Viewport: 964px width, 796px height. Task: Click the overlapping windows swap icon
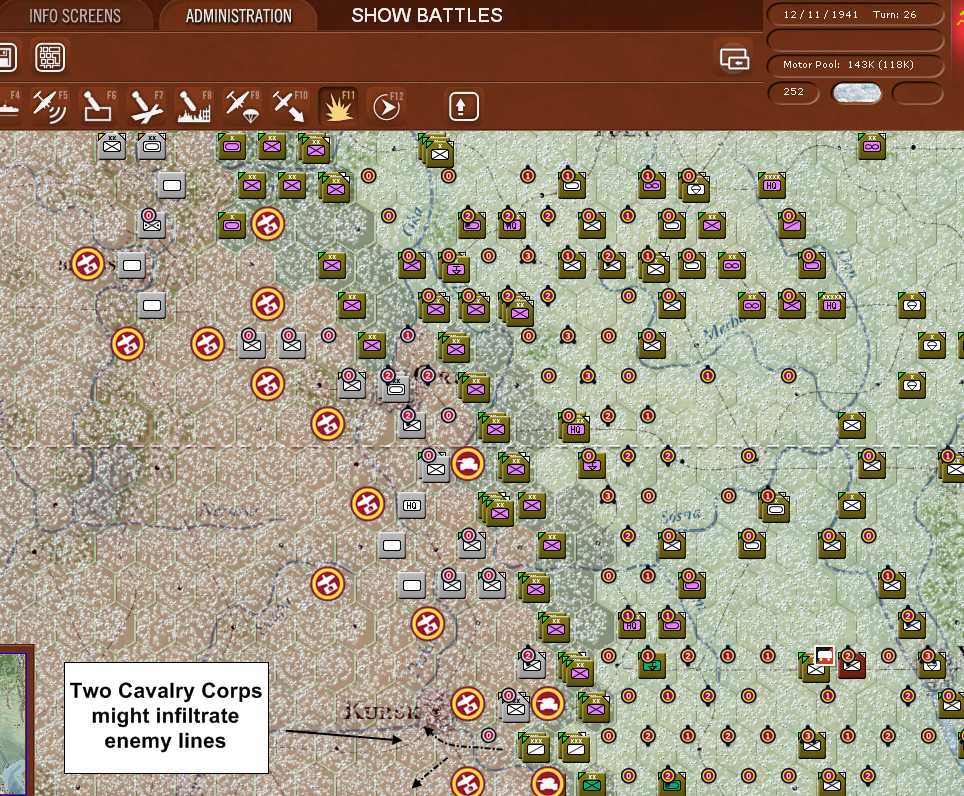[x=735, y=59]
